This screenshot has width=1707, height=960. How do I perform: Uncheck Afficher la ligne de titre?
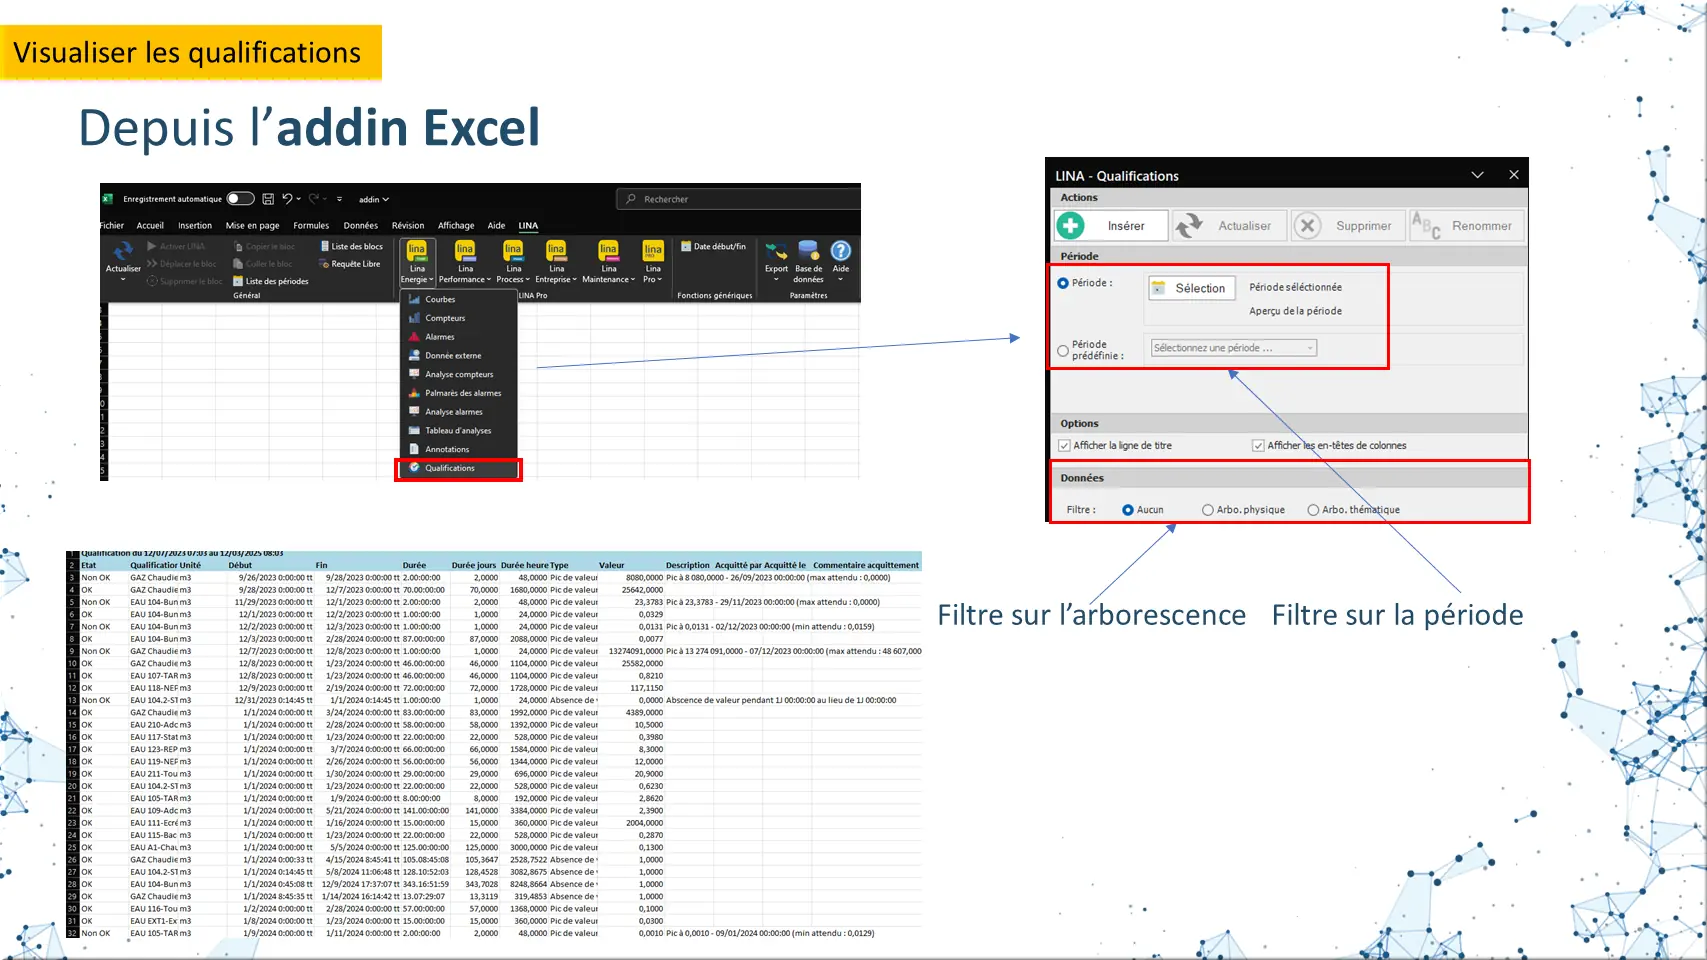pyautogui.click(x=1064, y=446)
